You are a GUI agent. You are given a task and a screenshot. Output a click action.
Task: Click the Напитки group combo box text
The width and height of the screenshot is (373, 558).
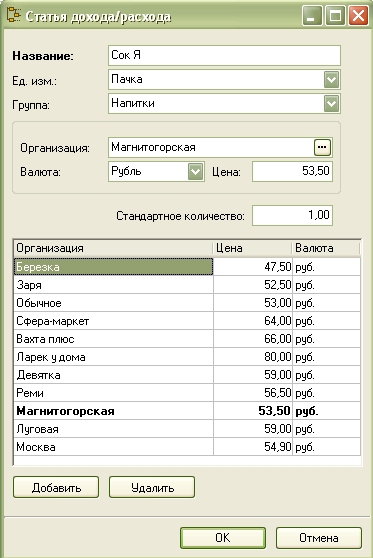(x=133, y=103)
